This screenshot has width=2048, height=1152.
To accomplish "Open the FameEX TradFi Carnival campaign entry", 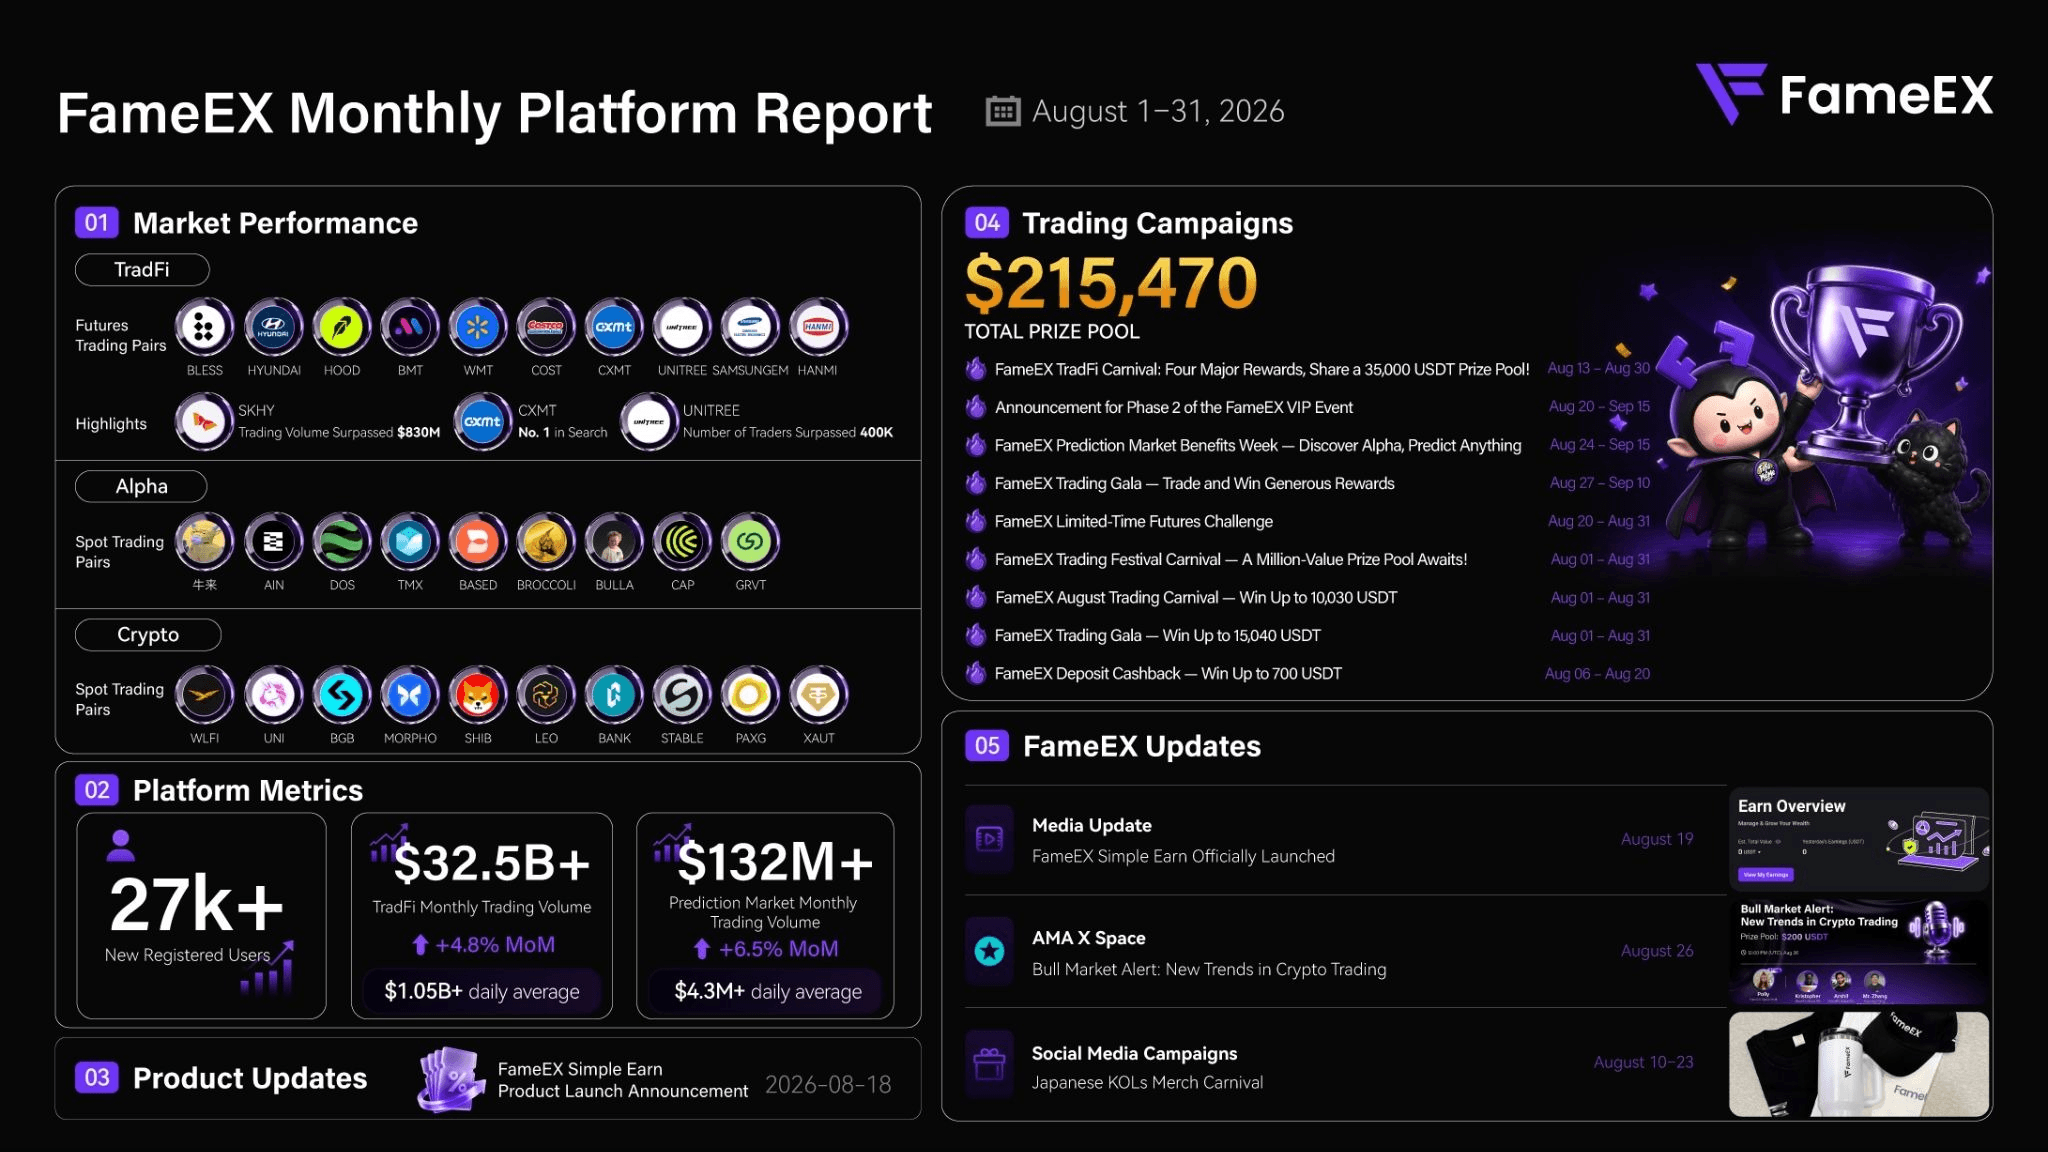I will 1307,369.
